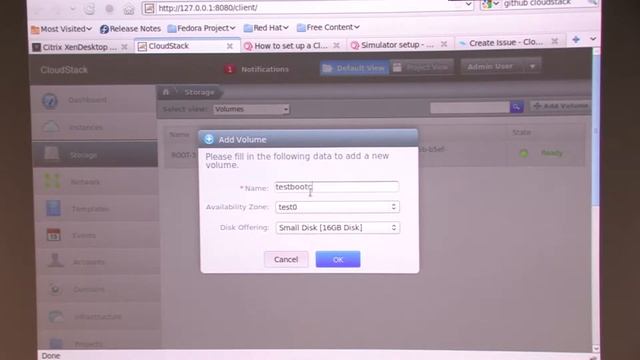Switch to the CloudStack tab

(x=187, y=46)
